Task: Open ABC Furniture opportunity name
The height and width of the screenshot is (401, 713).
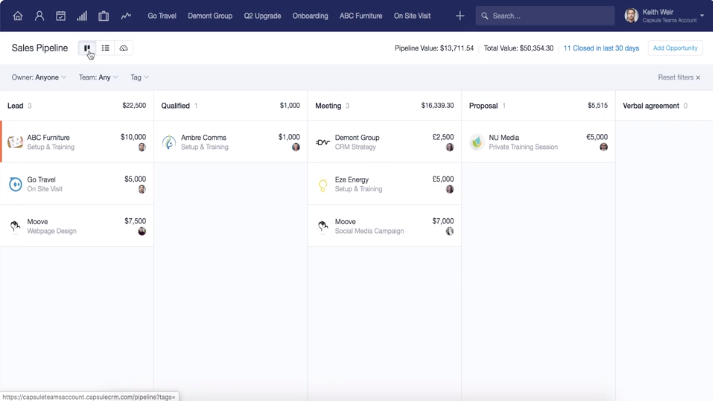Action: (x=48, y=137)
